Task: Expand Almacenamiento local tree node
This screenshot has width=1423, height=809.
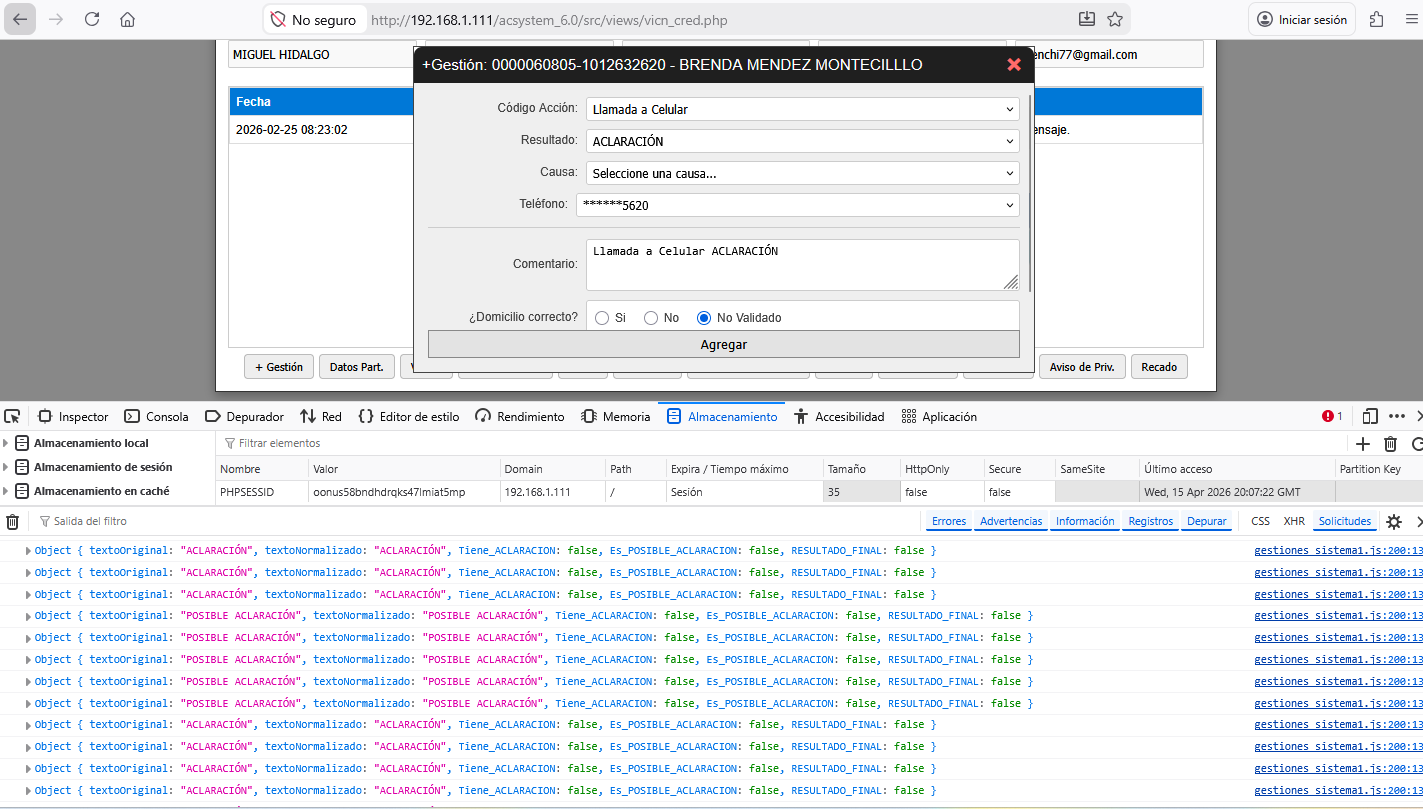Action: coord(6,443)
